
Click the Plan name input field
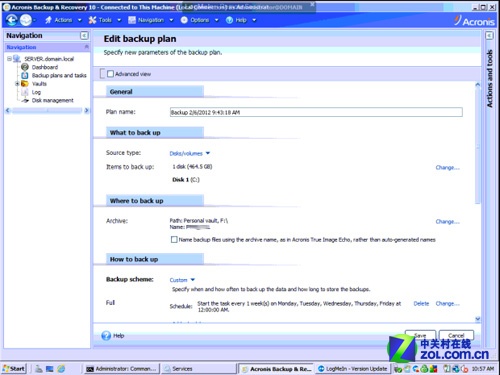tap(316, 112)
